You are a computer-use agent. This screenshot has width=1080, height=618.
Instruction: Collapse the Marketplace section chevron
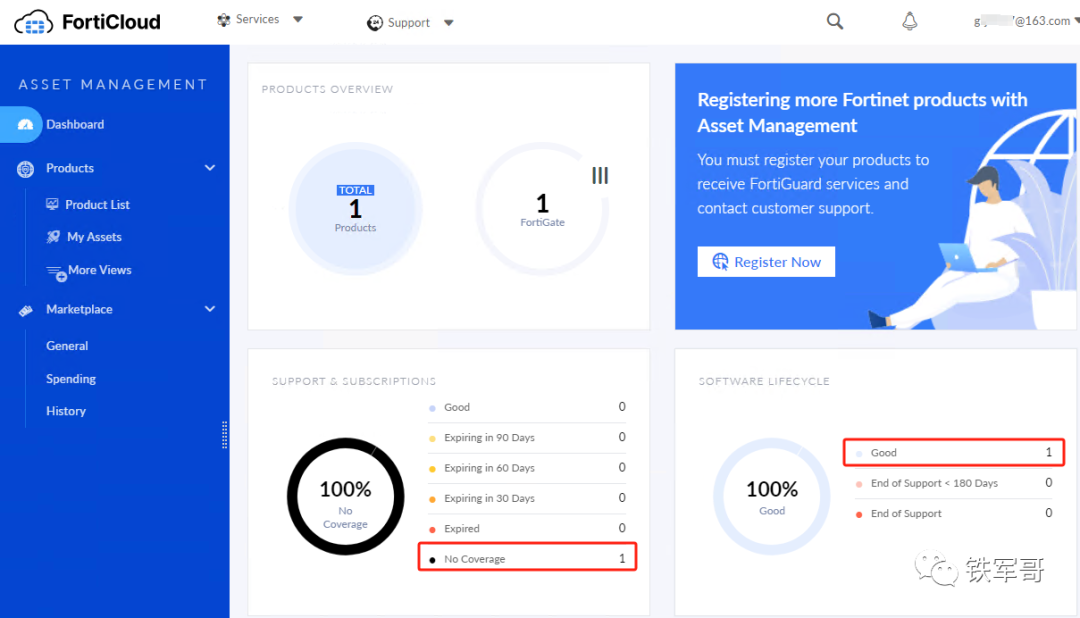[210, 309]
